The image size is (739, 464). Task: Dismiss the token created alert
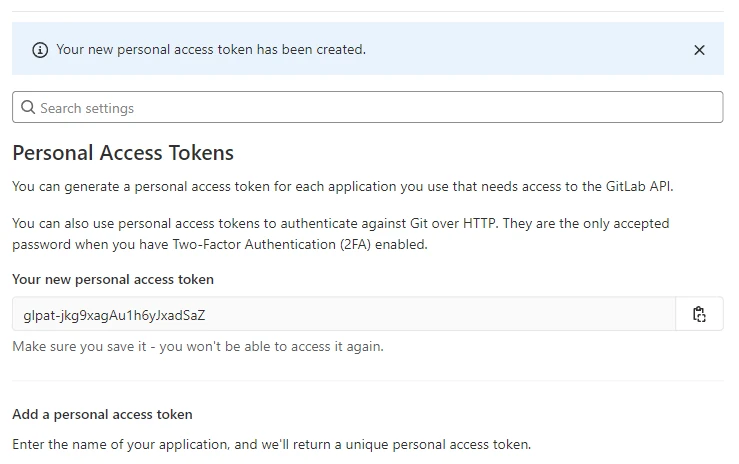(x=699, y=50)
